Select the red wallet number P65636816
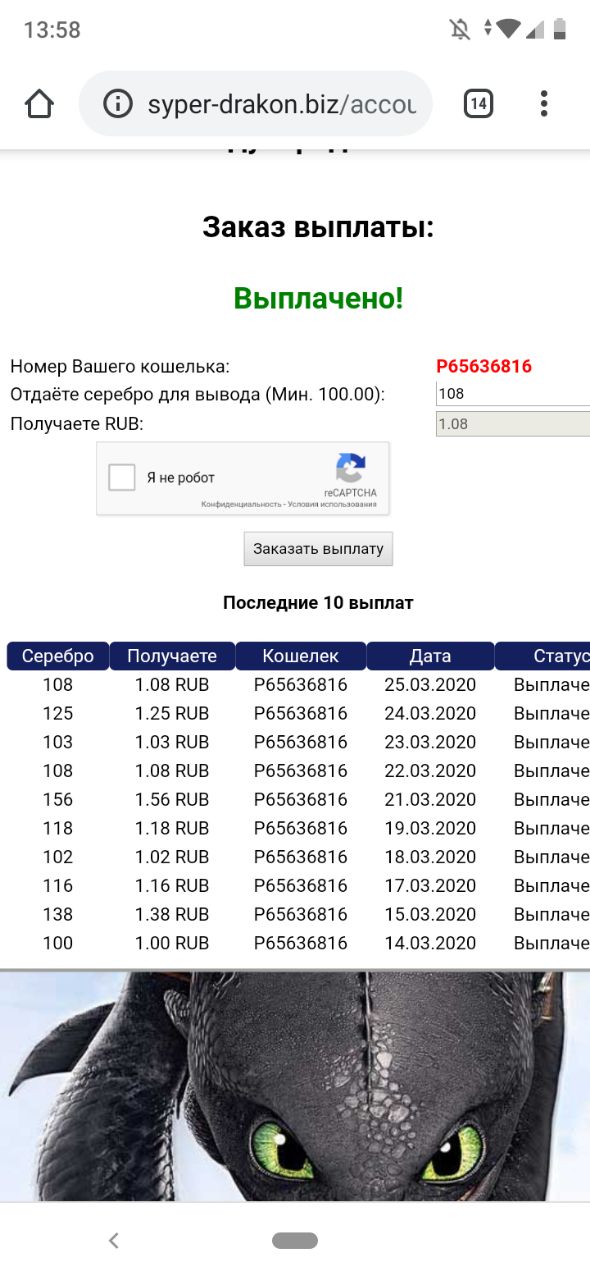 coord(484,366)
